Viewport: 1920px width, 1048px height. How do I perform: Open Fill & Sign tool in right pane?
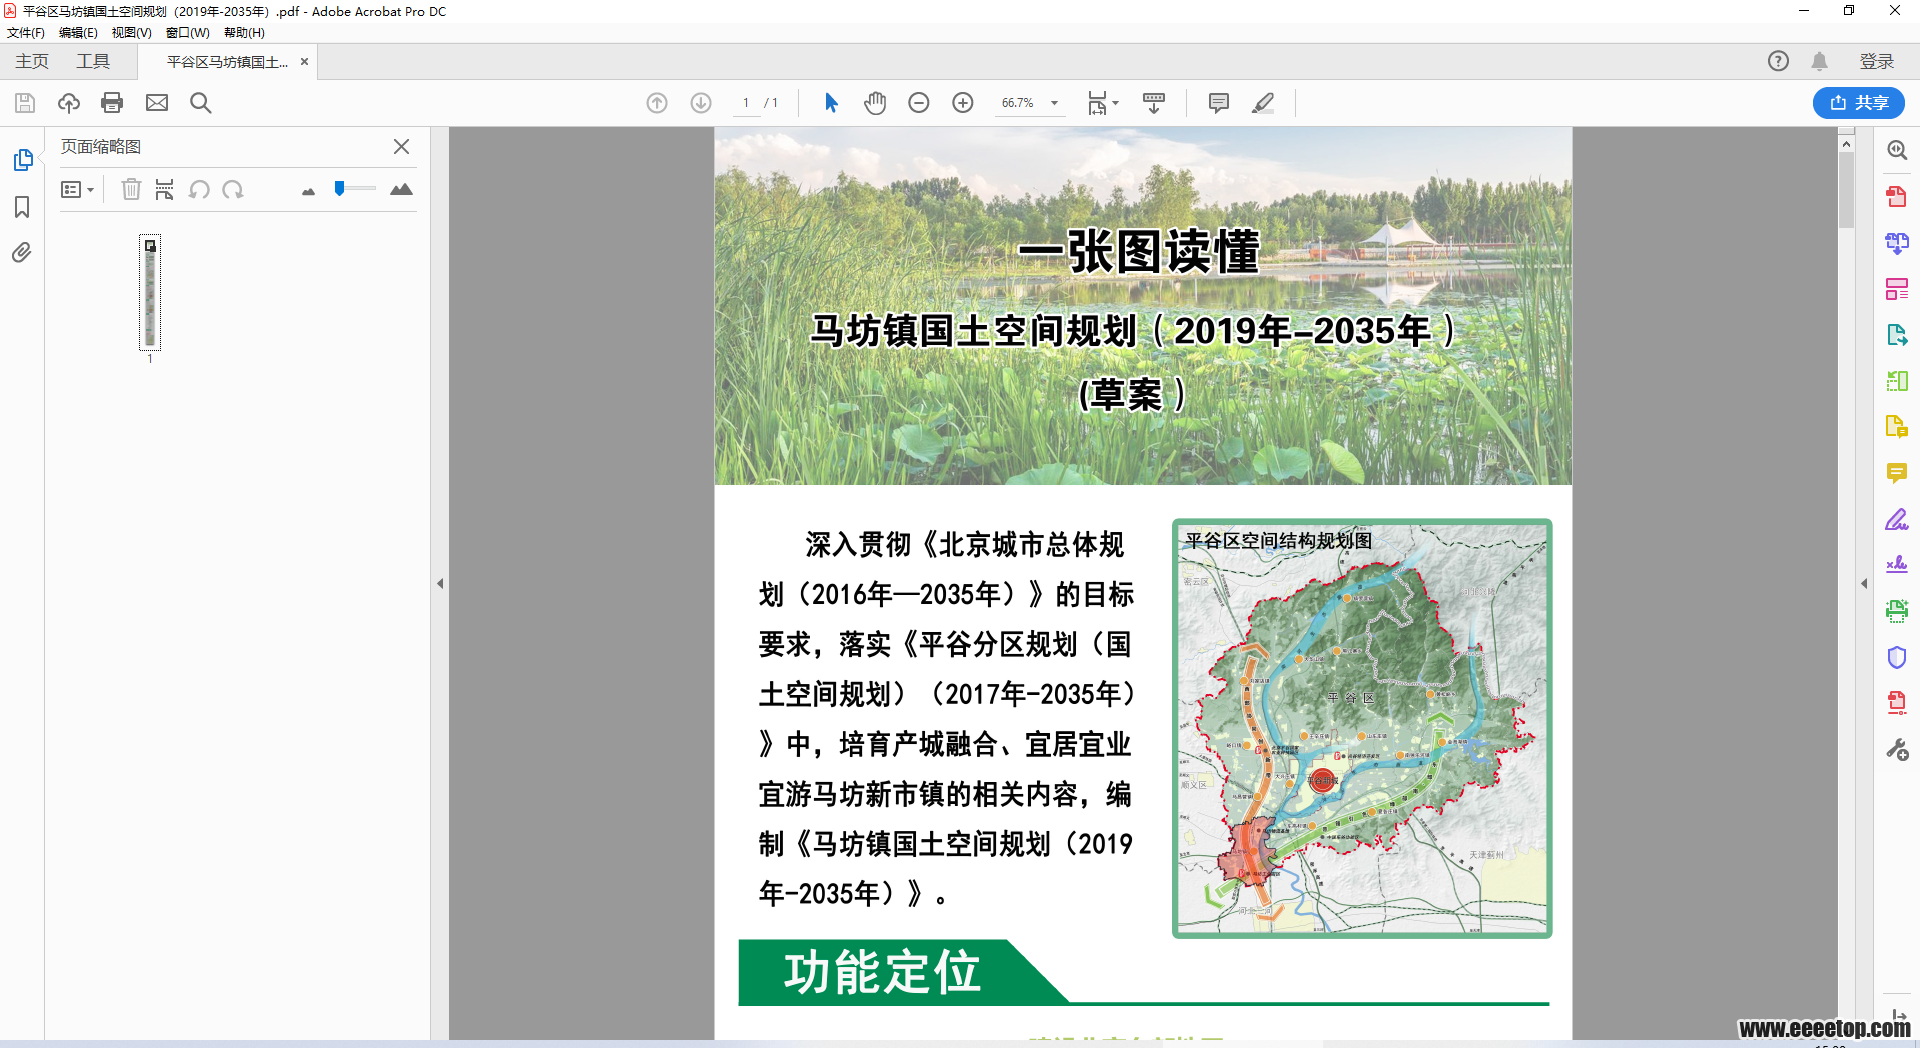1897,519
